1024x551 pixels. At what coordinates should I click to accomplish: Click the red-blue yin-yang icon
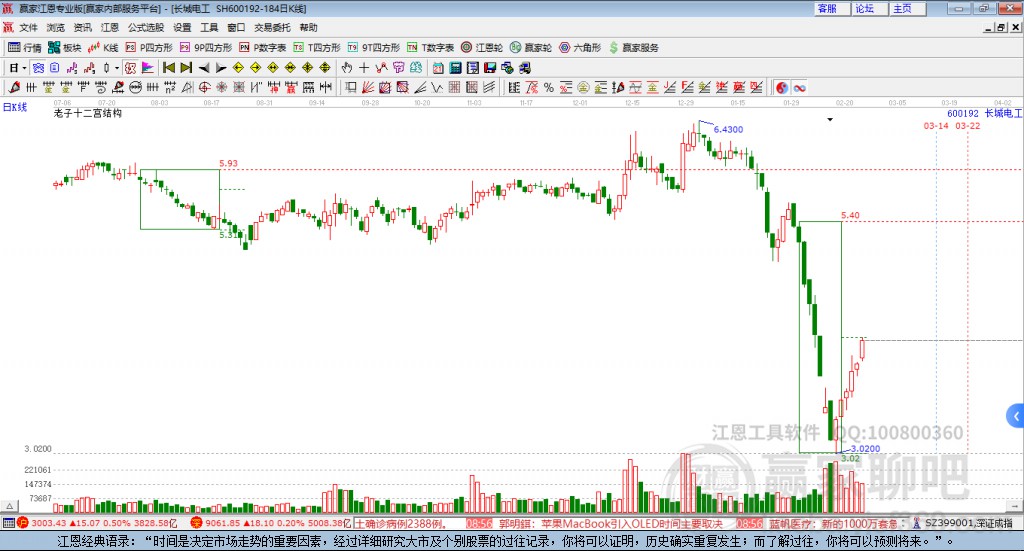tap(782, 87)
